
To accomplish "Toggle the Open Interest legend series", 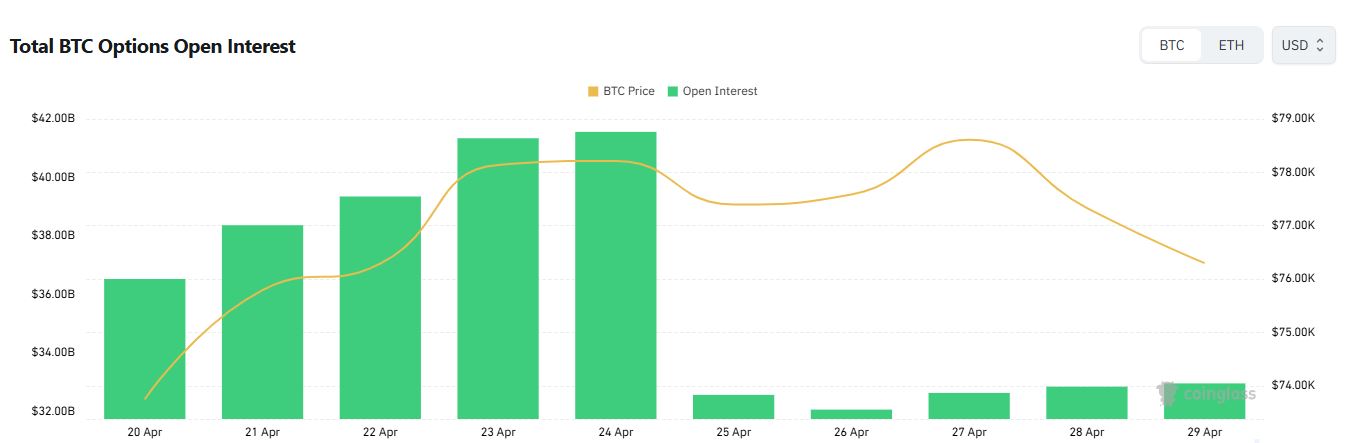I will [719, 91].
